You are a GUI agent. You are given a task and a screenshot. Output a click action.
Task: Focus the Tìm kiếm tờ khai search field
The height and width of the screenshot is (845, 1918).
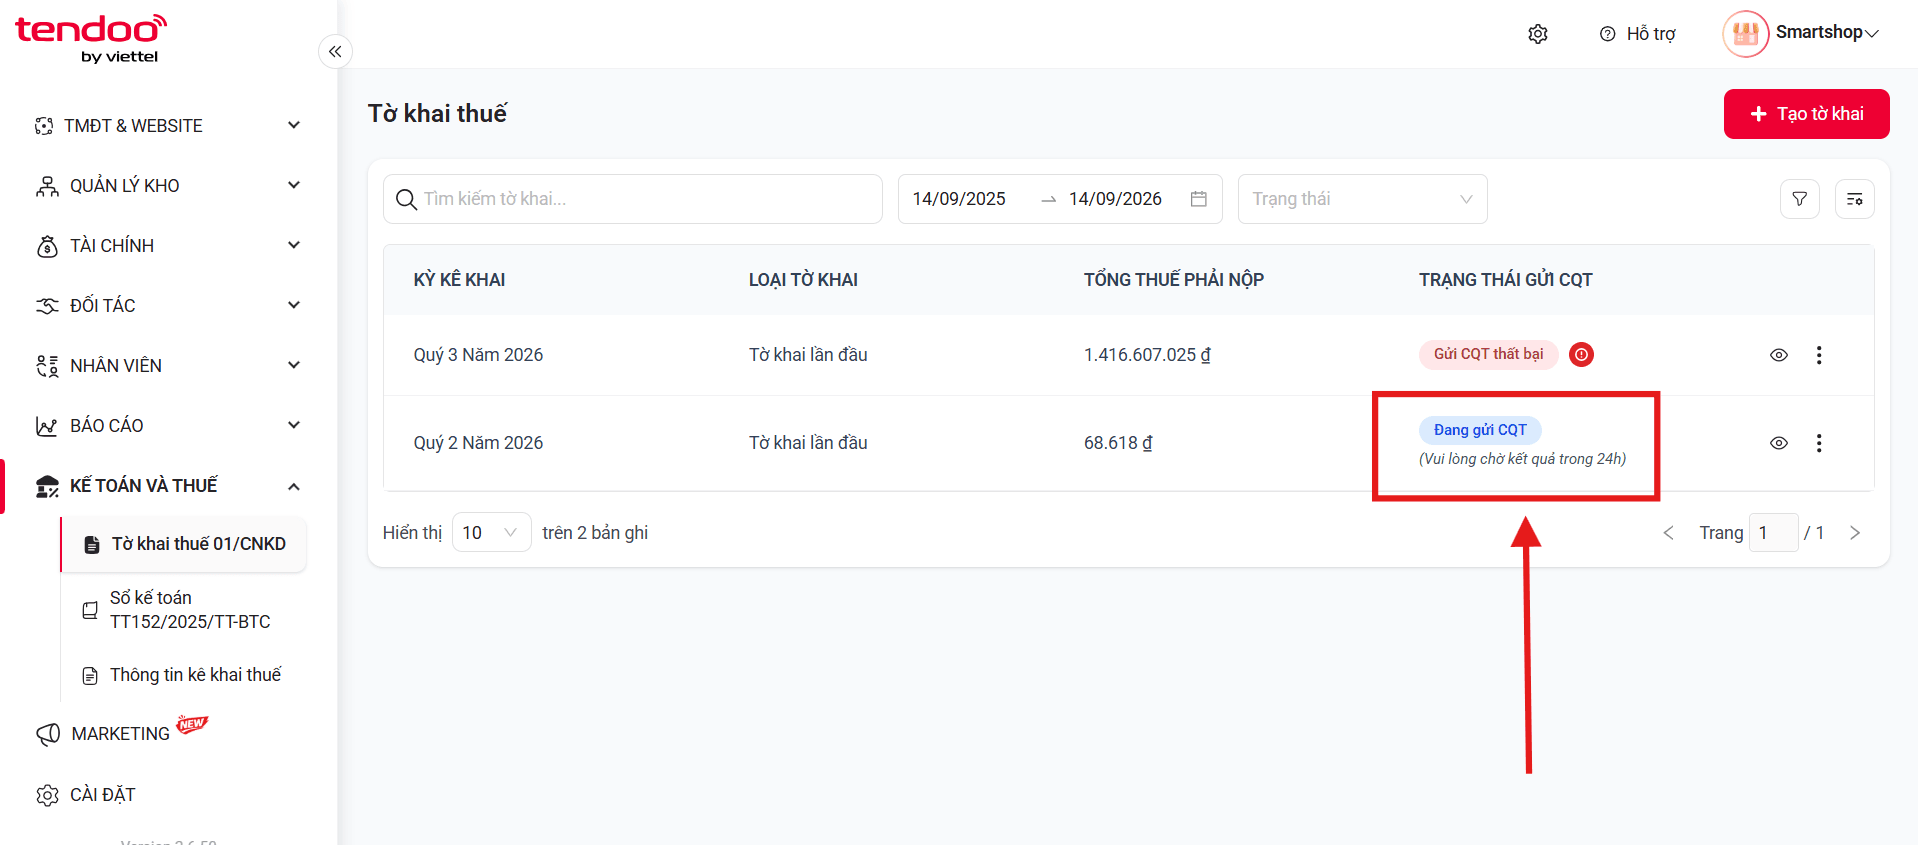(632, 199)
